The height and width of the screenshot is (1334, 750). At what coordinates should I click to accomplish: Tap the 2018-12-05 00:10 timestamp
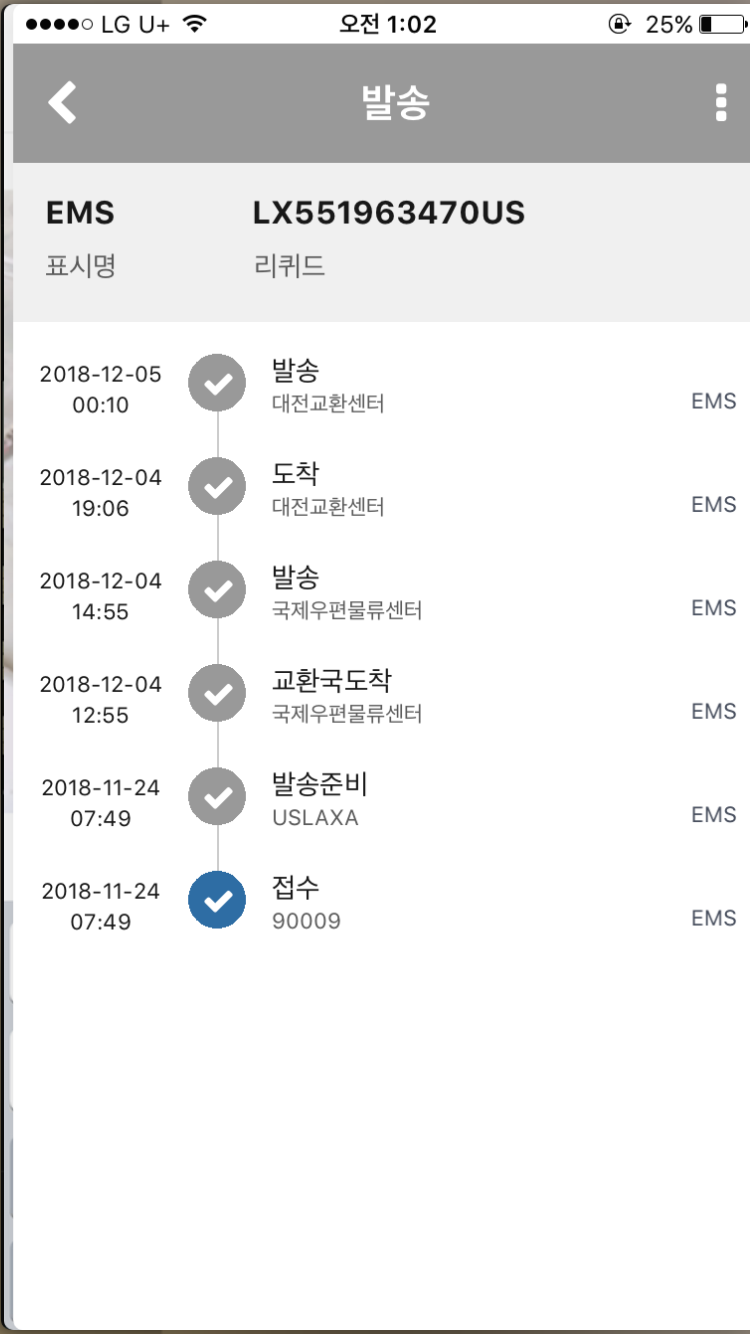point(100,389)
